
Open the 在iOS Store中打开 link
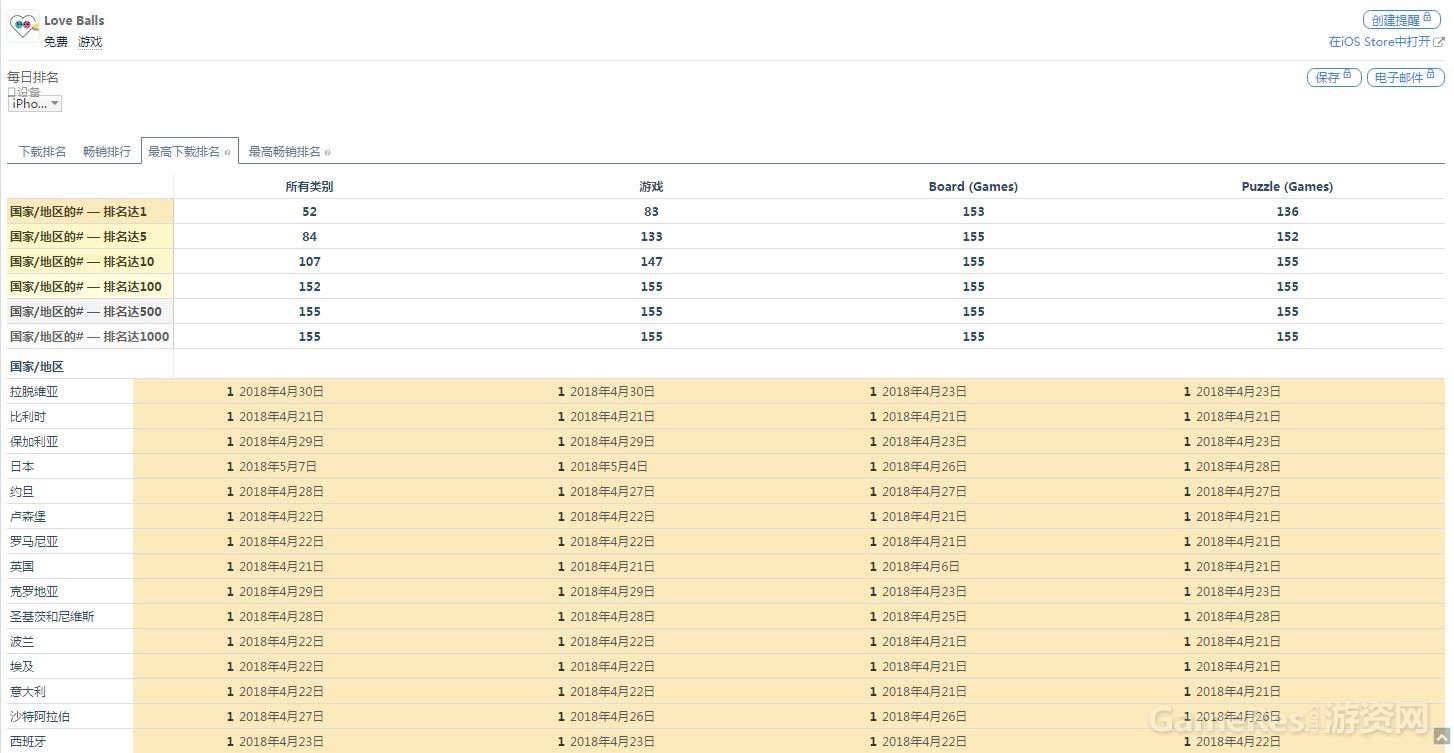pos(1386,42)
